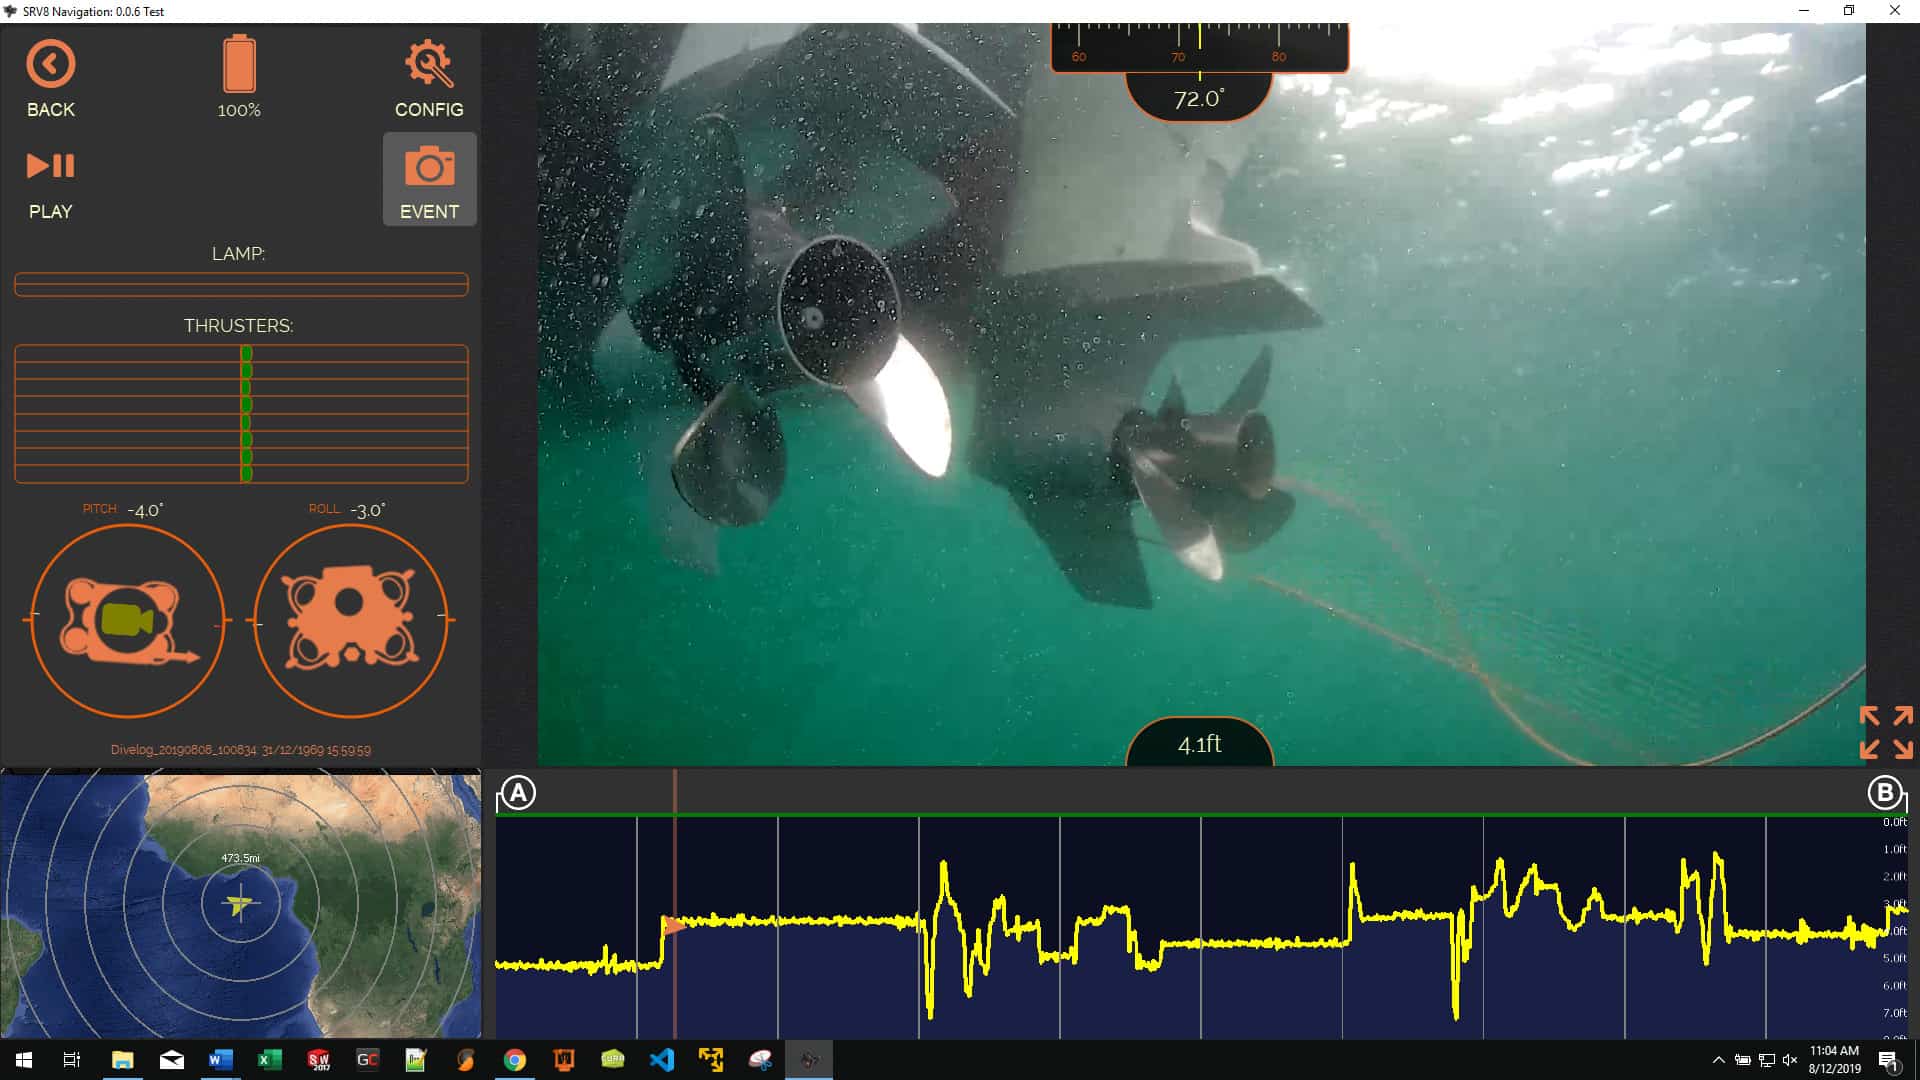Open the Snipping Tool taskbar icon
The width and height of the screenshot is (1920, 1080).
(x=760, y=1060)
